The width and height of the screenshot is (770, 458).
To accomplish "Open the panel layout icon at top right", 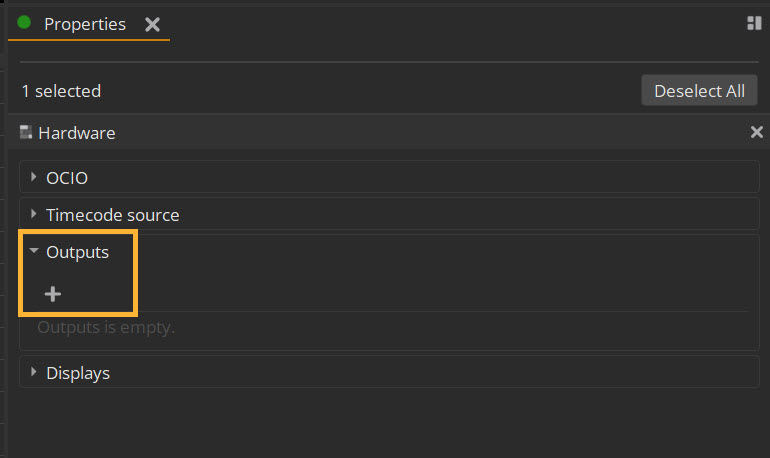I will [754, 23].
